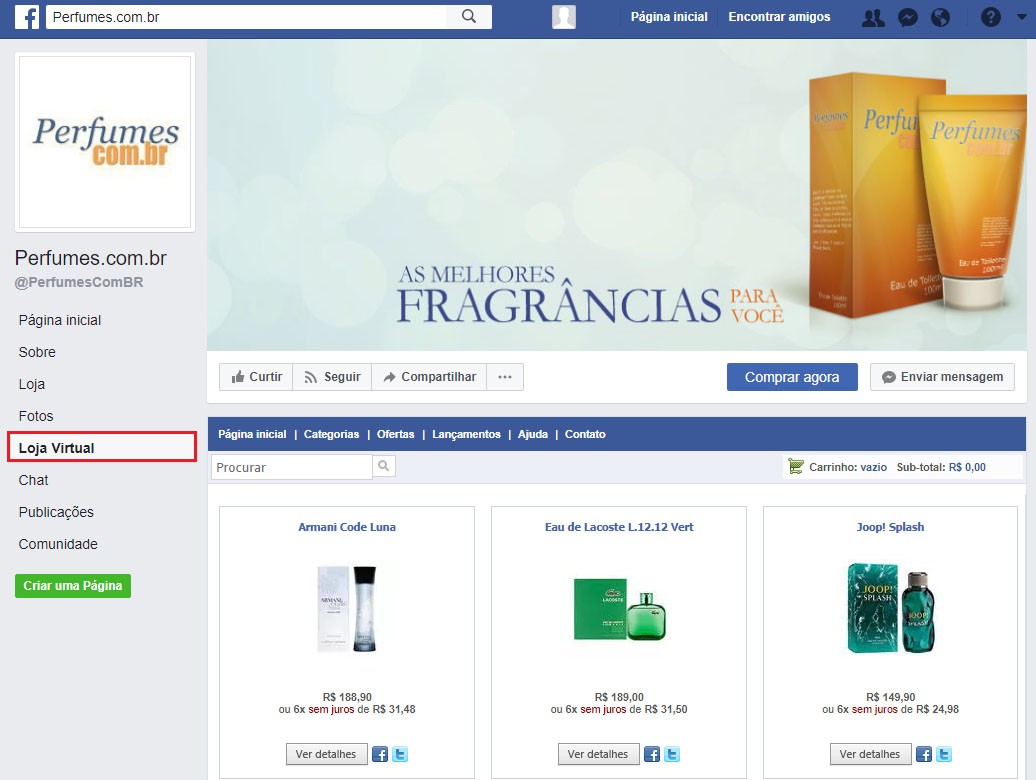Click the Procurar store search field
The height and width of the screenshot is (780, 1036).
(x=291, y=467)
